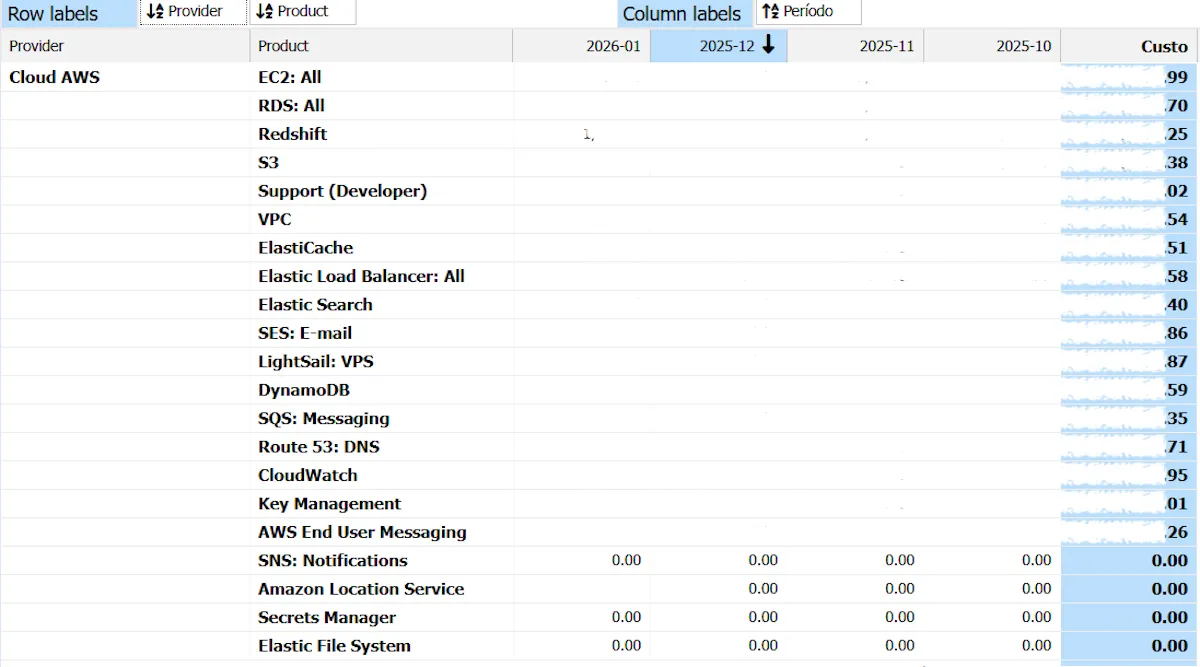Screen dimensions: 1200x667
Task: Select the Redshift product row
Action: (293, 134)
